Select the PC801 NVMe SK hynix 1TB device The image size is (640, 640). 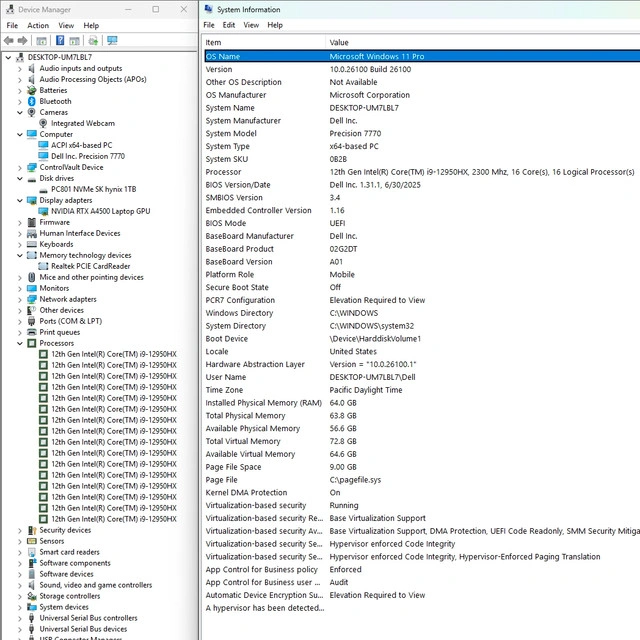click(93, 189)
